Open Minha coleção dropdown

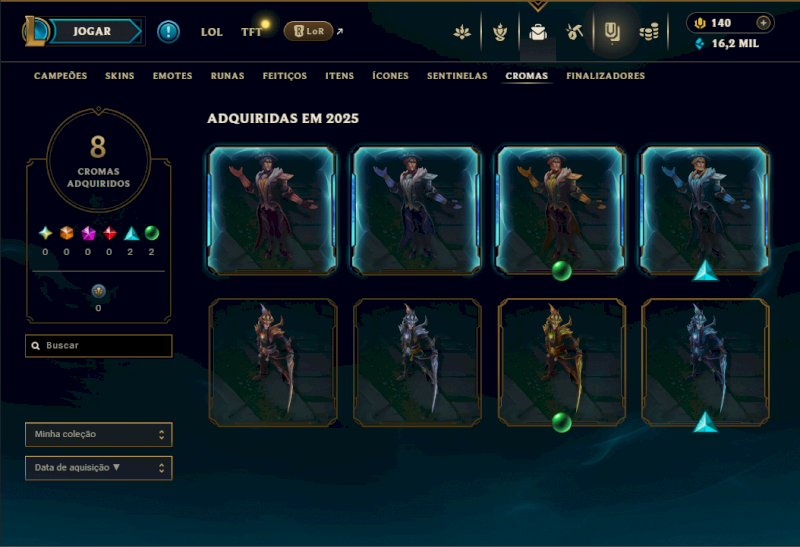click(98, 434)
